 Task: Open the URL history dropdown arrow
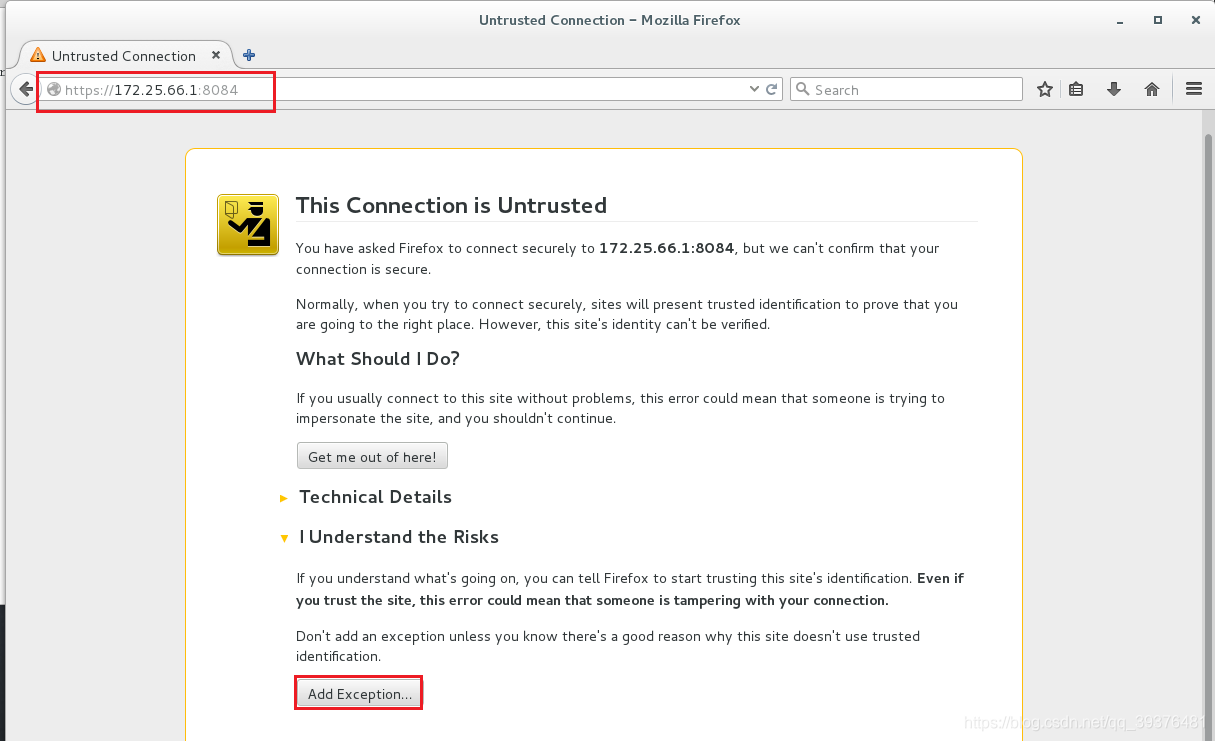(755, 89)
